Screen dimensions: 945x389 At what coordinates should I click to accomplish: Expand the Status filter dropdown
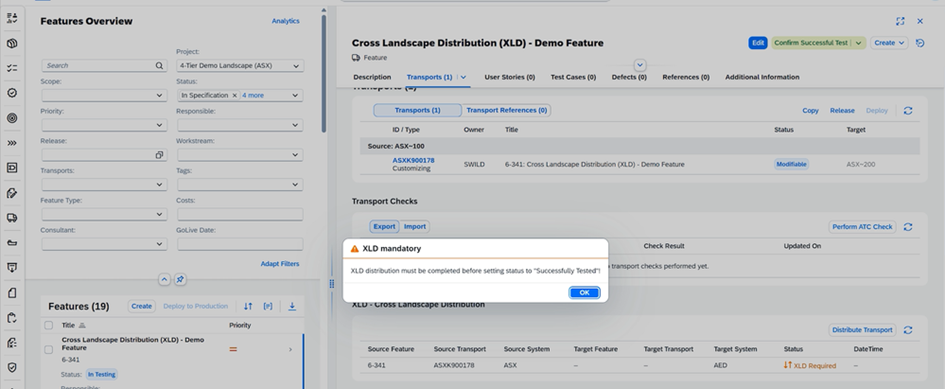(295, 95)
